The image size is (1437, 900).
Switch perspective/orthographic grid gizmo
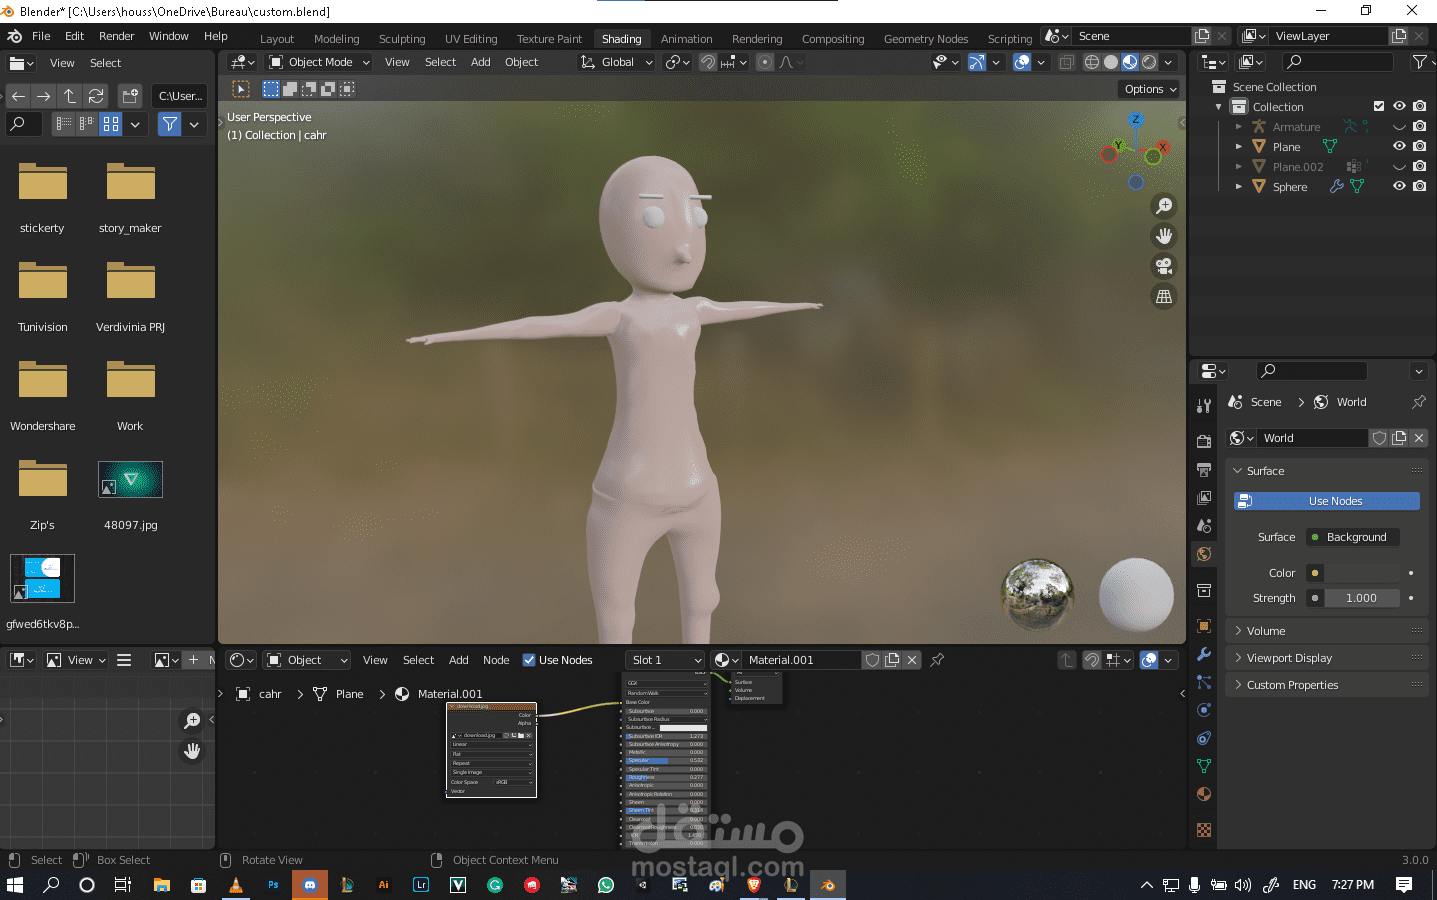pos(1164,296)
